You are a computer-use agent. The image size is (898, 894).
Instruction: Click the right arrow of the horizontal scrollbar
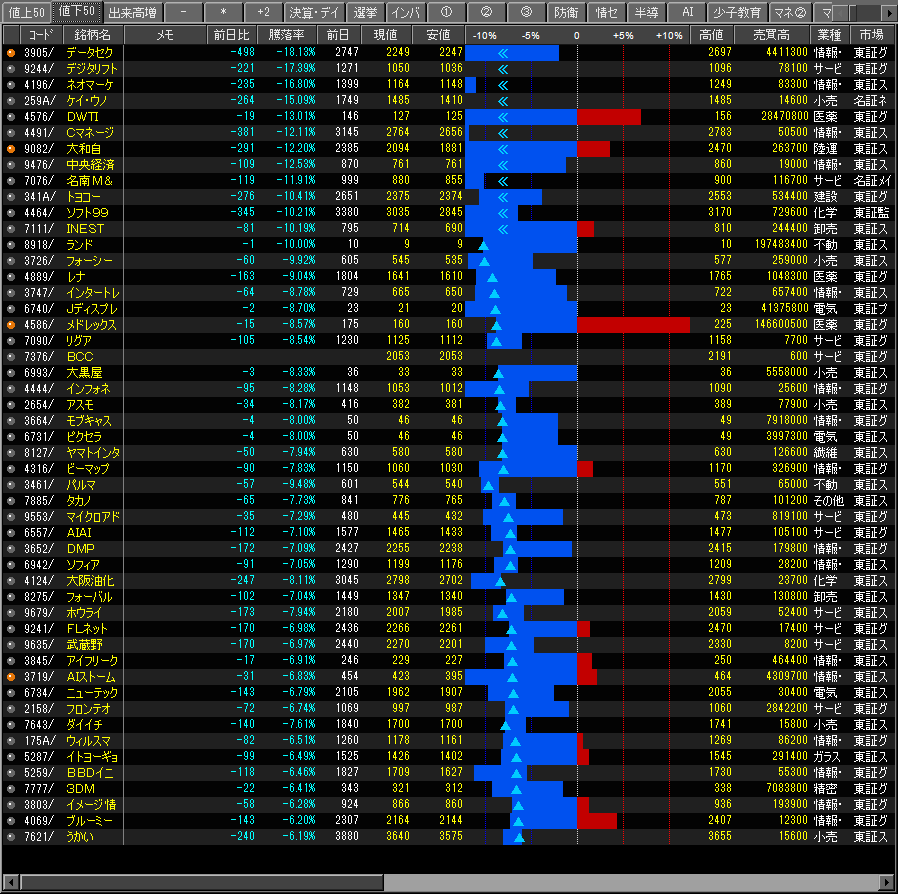click(886, 881)
